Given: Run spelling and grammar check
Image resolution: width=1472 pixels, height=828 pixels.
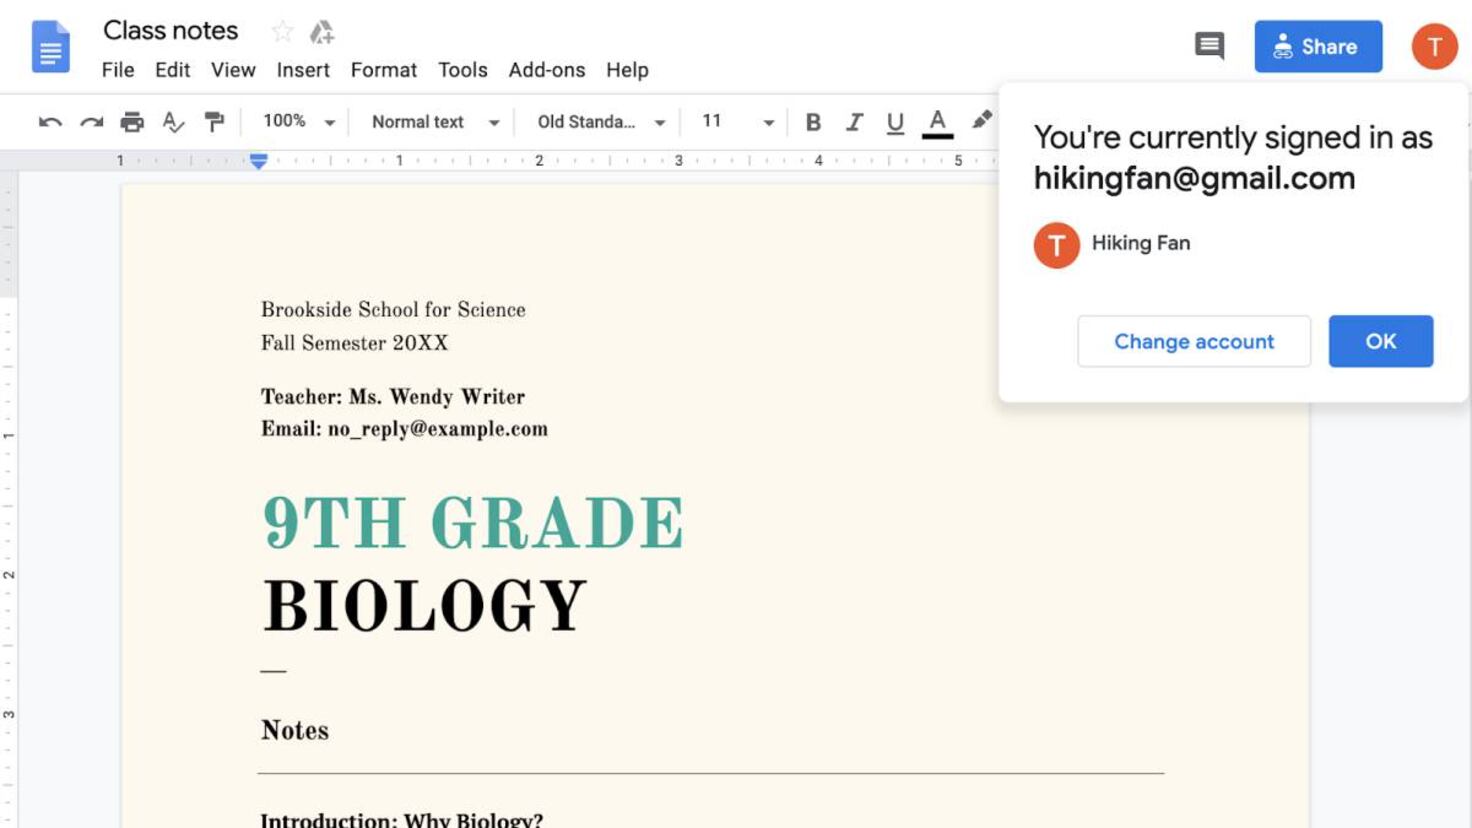Looking at the screenshot, I should (x=173, y=122).
